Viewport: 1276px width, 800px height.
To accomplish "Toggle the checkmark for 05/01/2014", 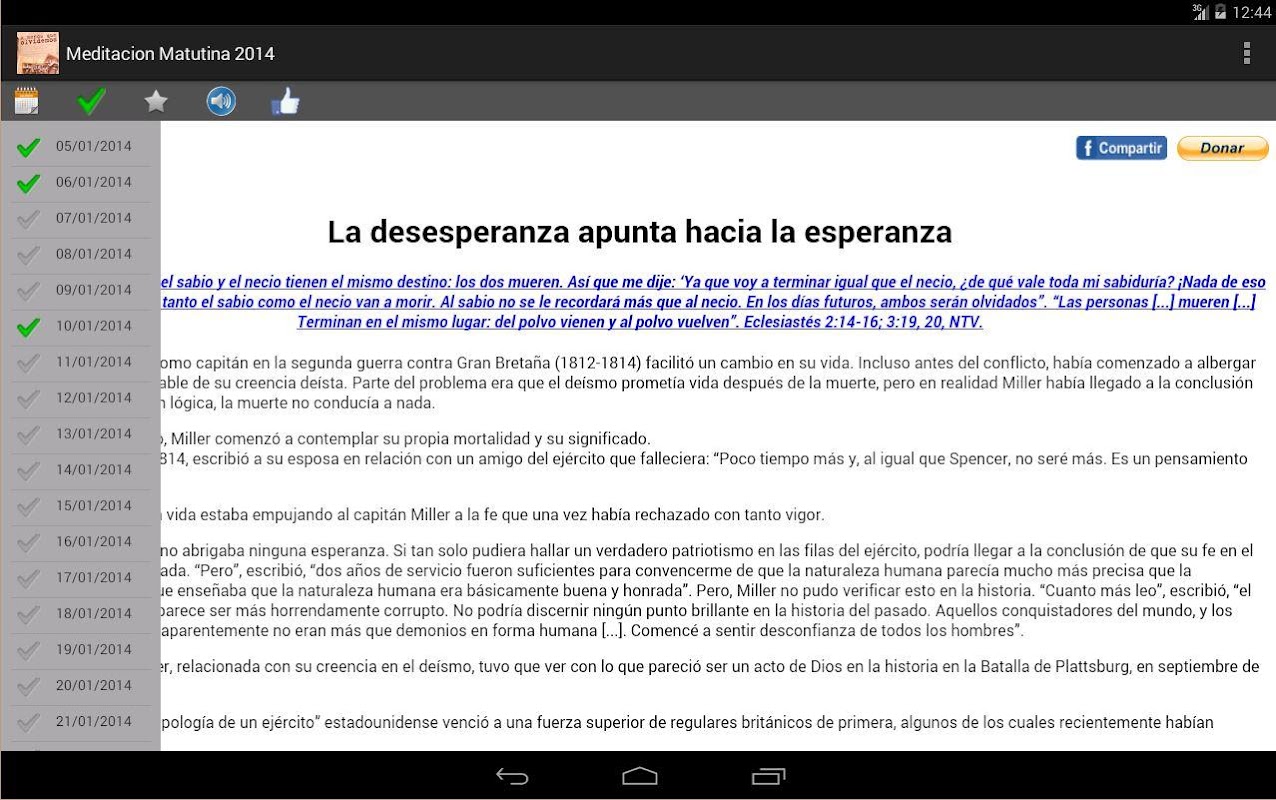I will point(29,147).
